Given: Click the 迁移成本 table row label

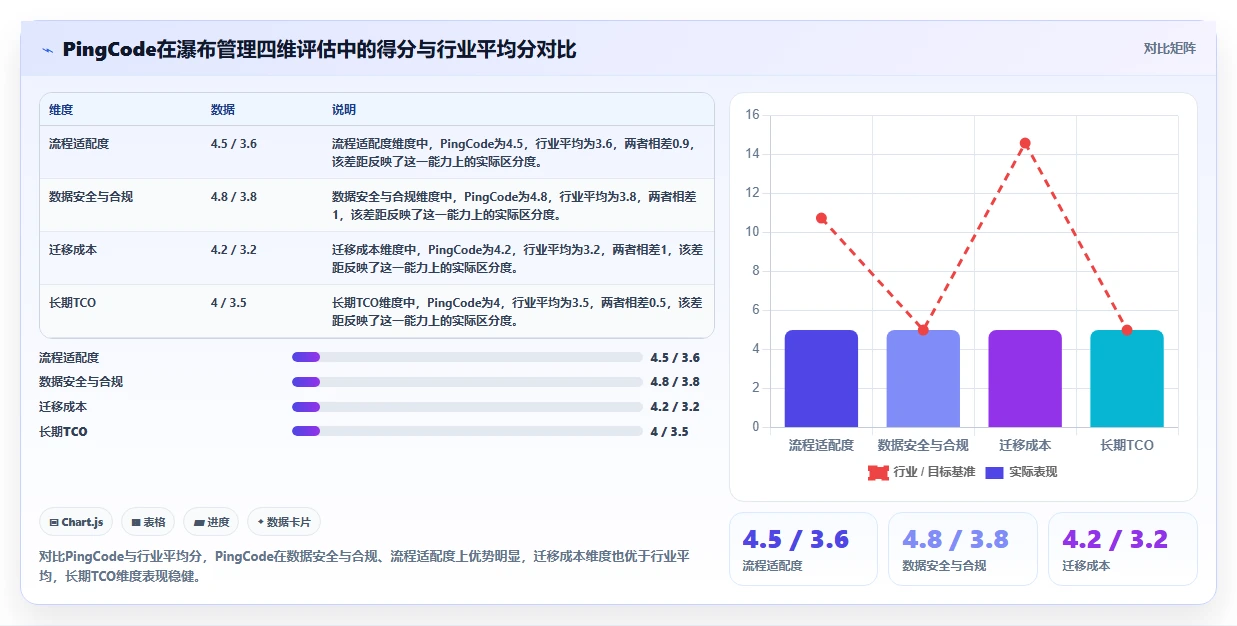Looking at the screenshot, I should [x=73, y=250].
